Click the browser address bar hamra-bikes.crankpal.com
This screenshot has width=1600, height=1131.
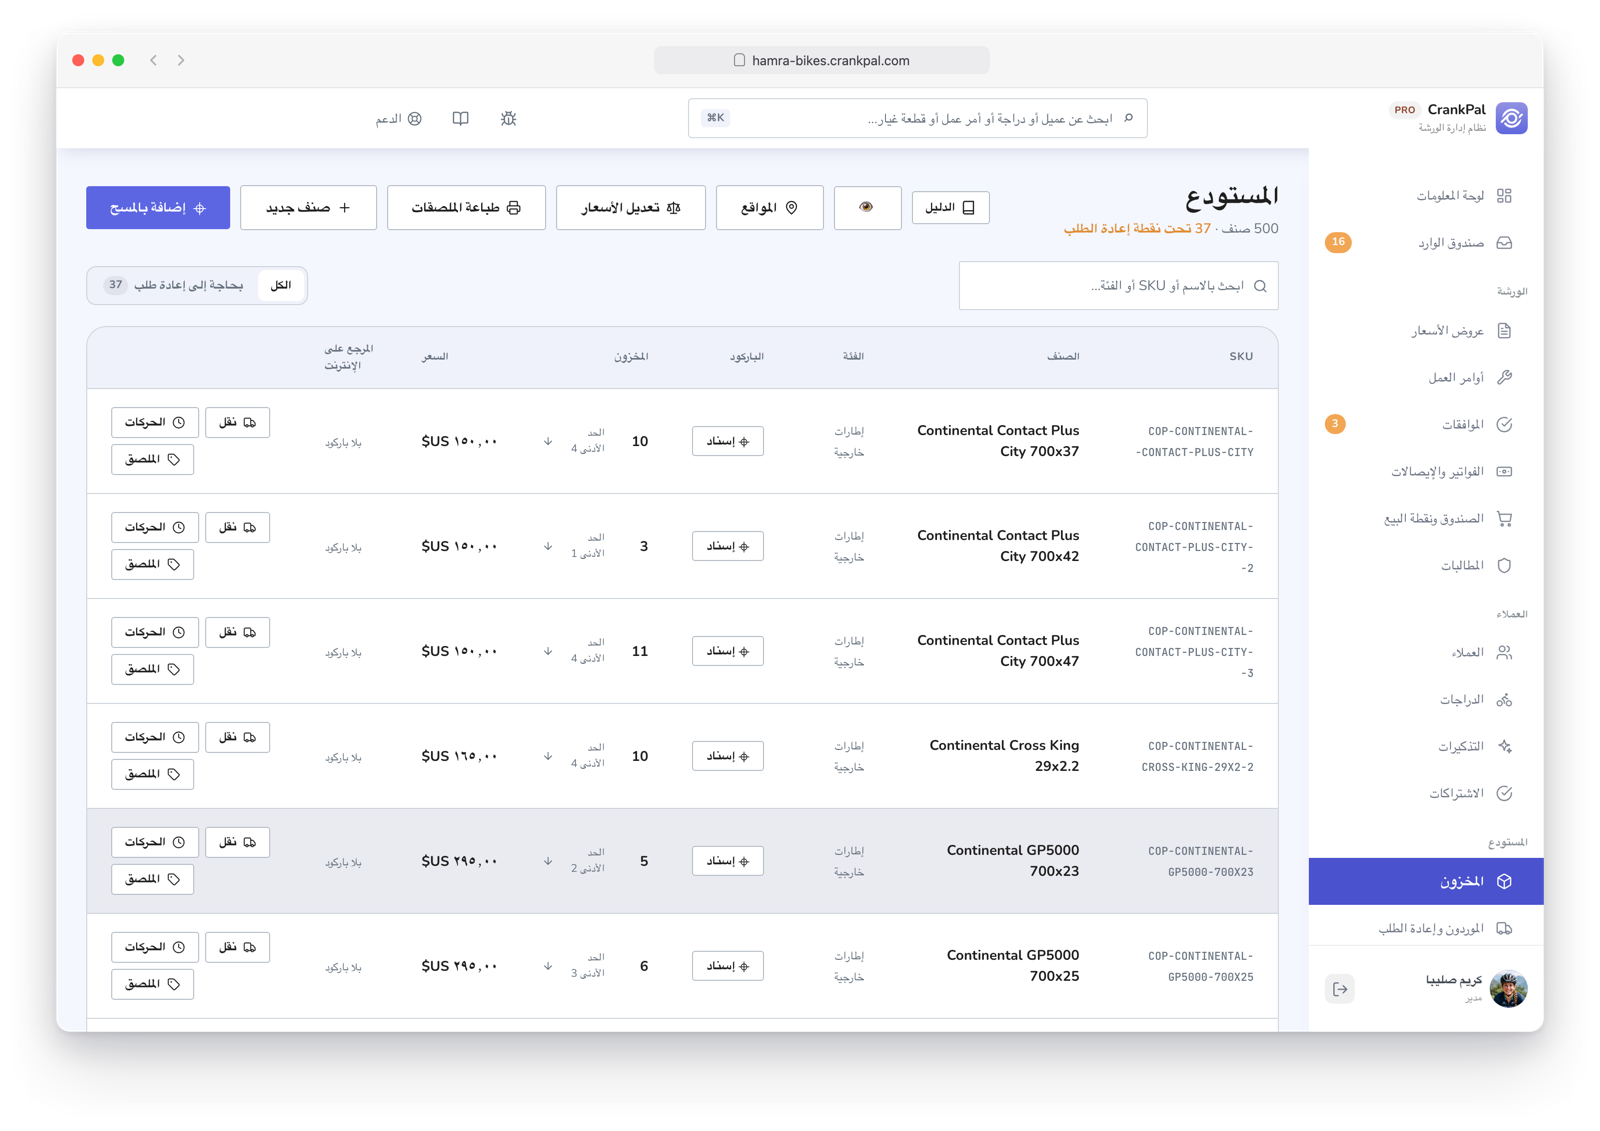click(822, 60)
